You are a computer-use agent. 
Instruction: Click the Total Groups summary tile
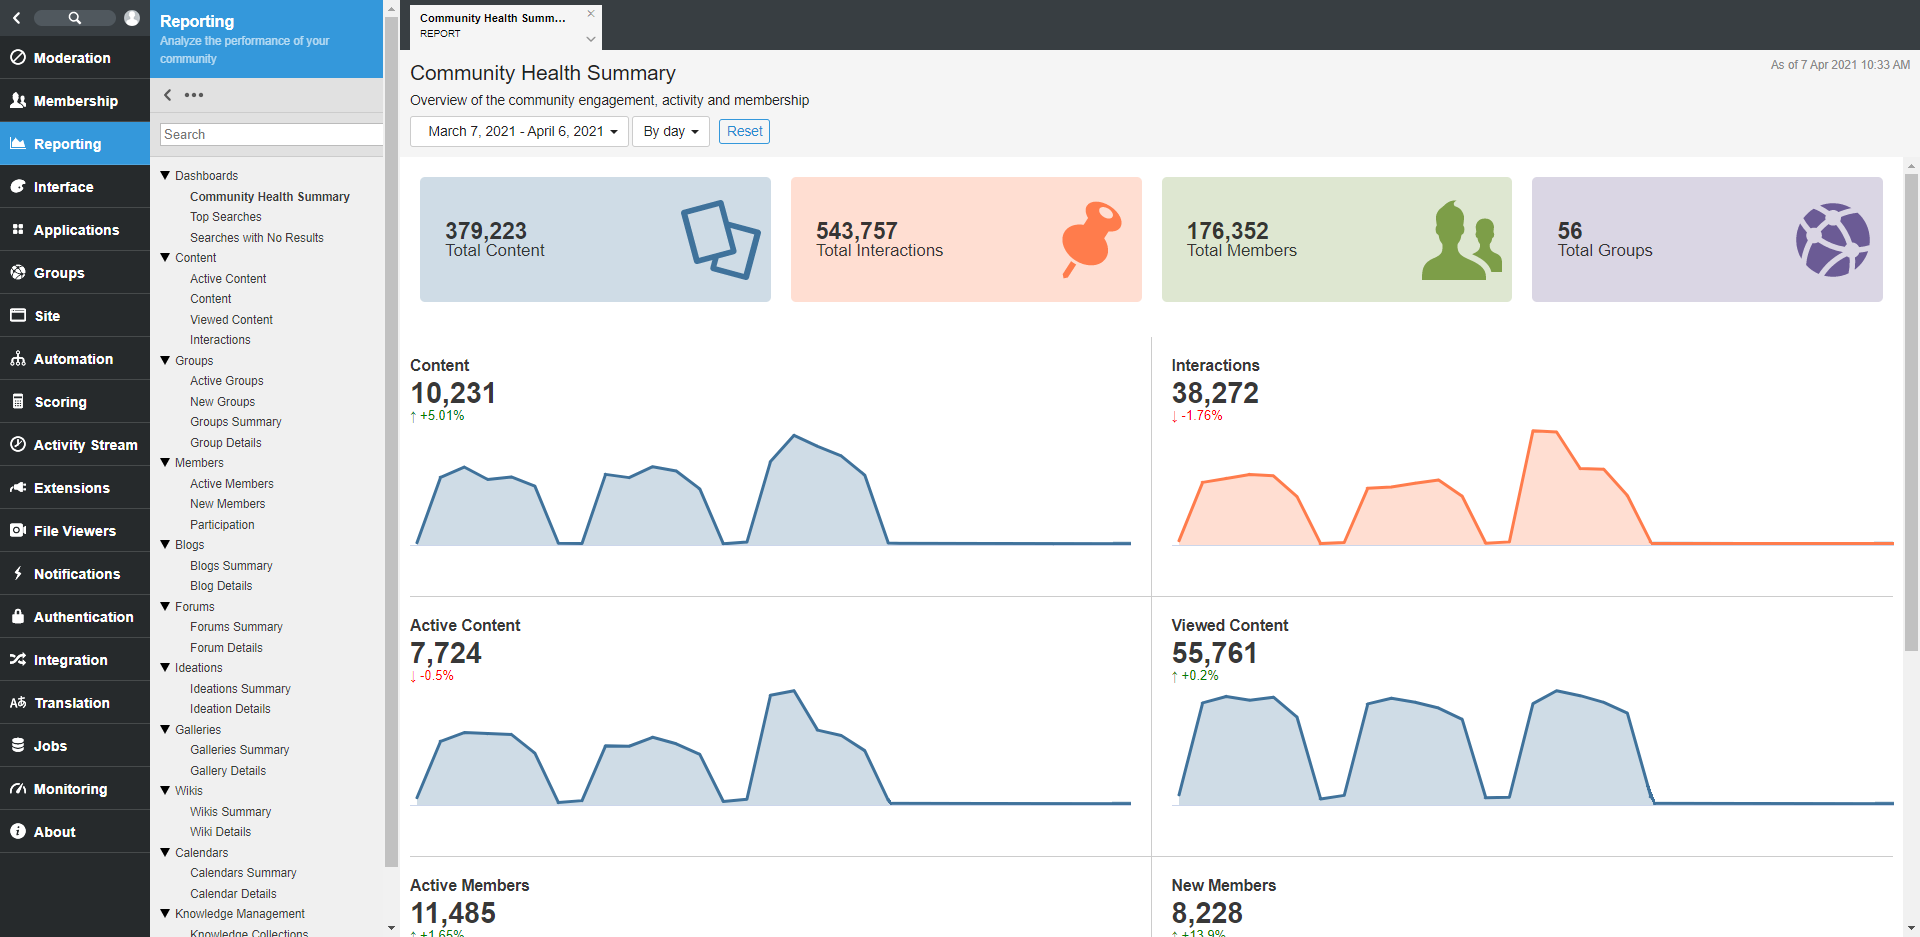(x=1707, y=240)
